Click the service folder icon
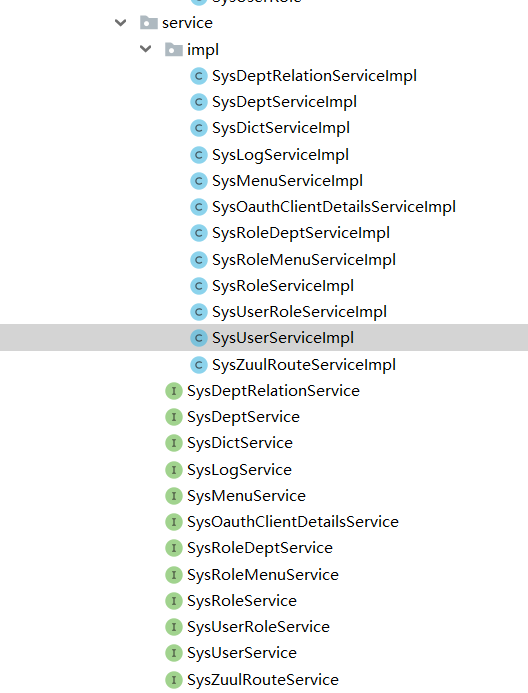The height and width of the screenshot is (693, 528). coord(148,23)
